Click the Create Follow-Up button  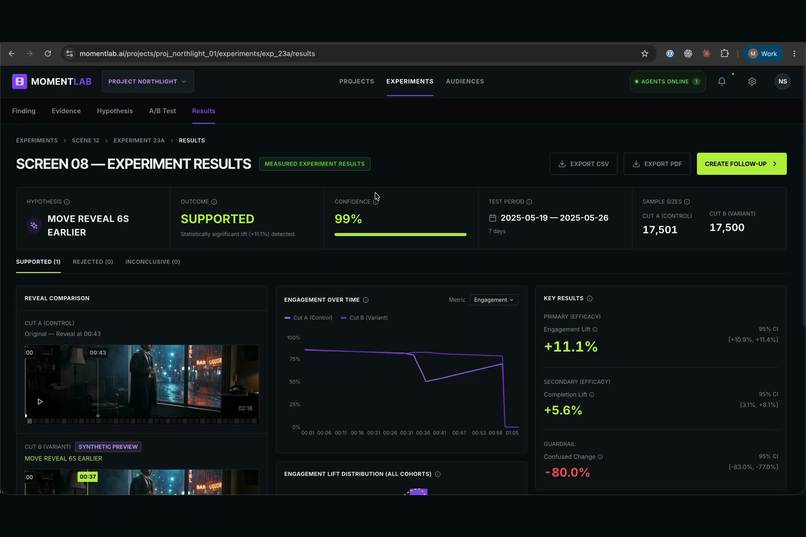[x=741, y=164]
